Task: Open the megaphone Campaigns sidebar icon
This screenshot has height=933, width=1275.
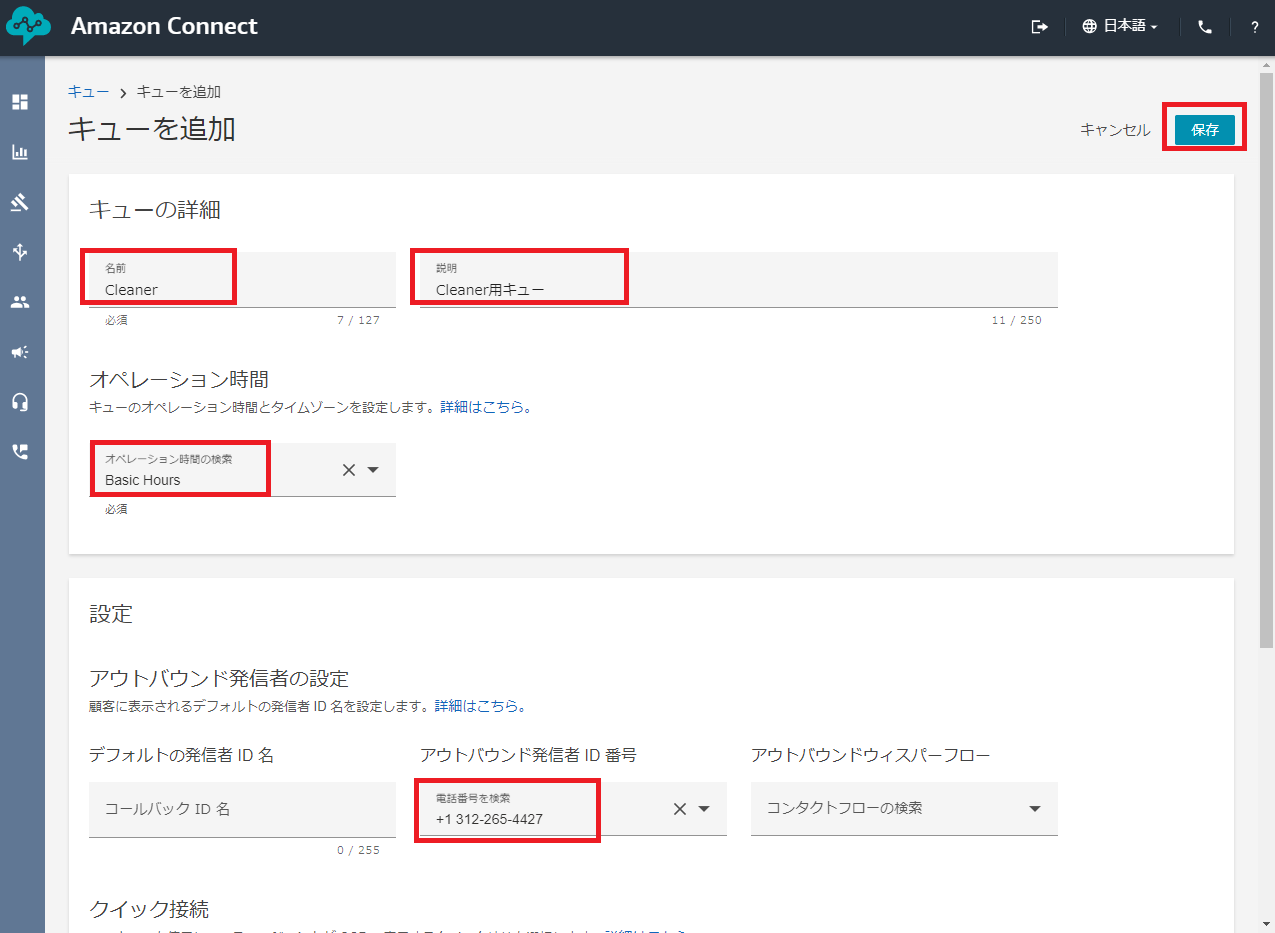Action: 20,352
